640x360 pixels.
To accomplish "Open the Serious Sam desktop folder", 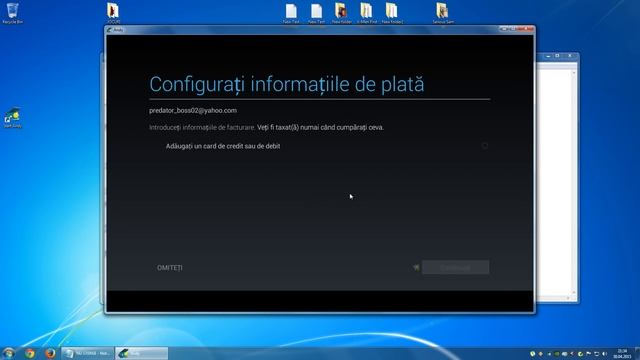I will tap(442, 13).
